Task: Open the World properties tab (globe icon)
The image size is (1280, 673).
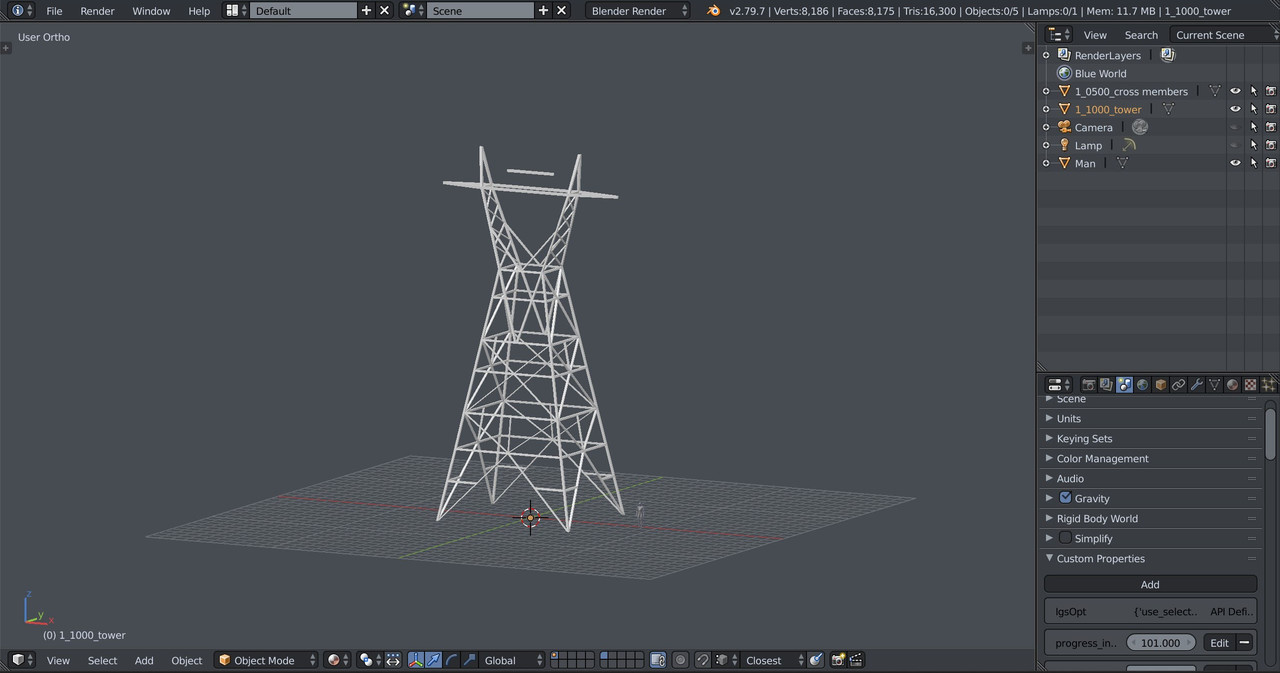Action: pos(1142,385)
